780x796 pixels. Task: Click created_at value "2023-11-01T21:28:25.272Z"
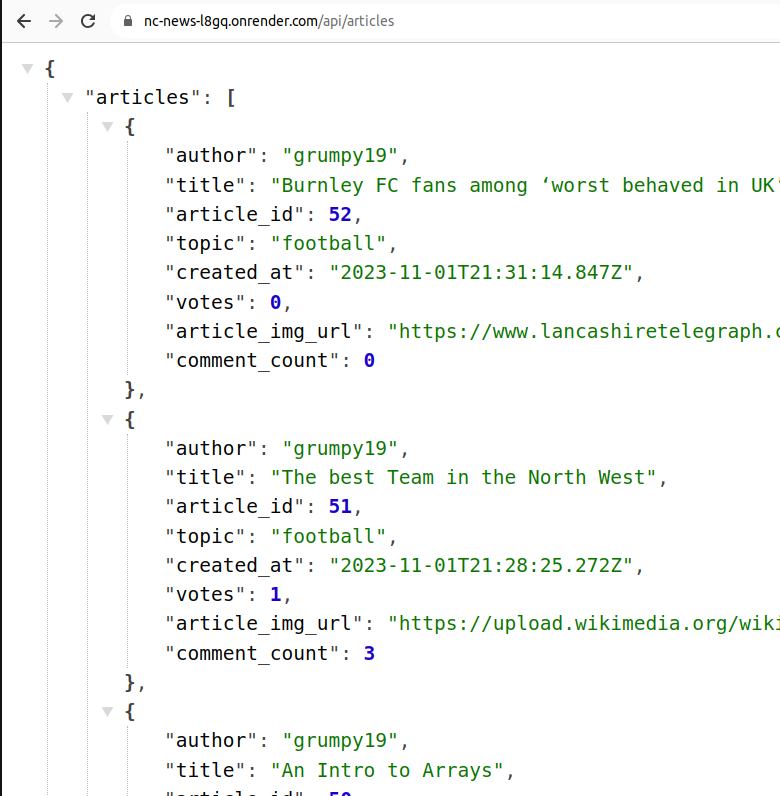tap(481, 566)
